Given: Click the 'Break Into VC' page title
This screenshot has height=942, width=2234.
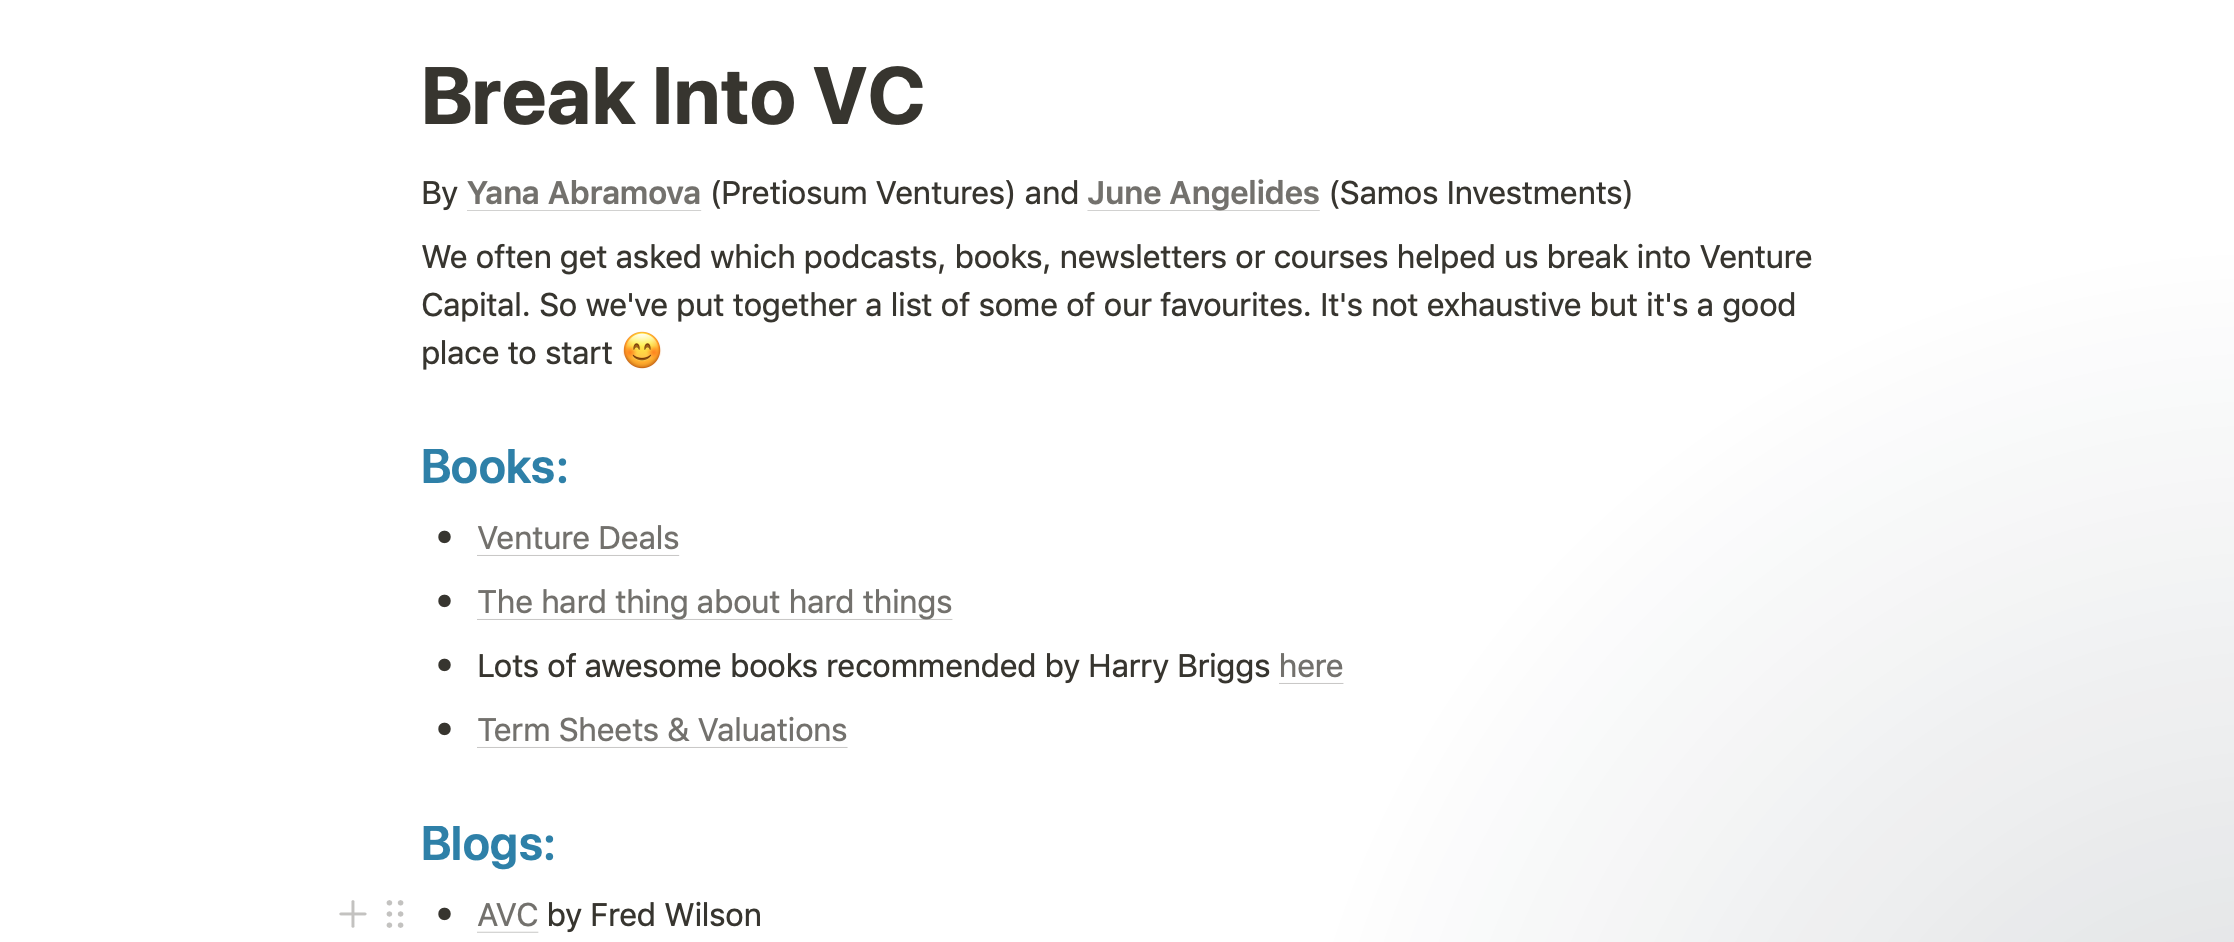Looking at the screenshot, I should (673, 96).
